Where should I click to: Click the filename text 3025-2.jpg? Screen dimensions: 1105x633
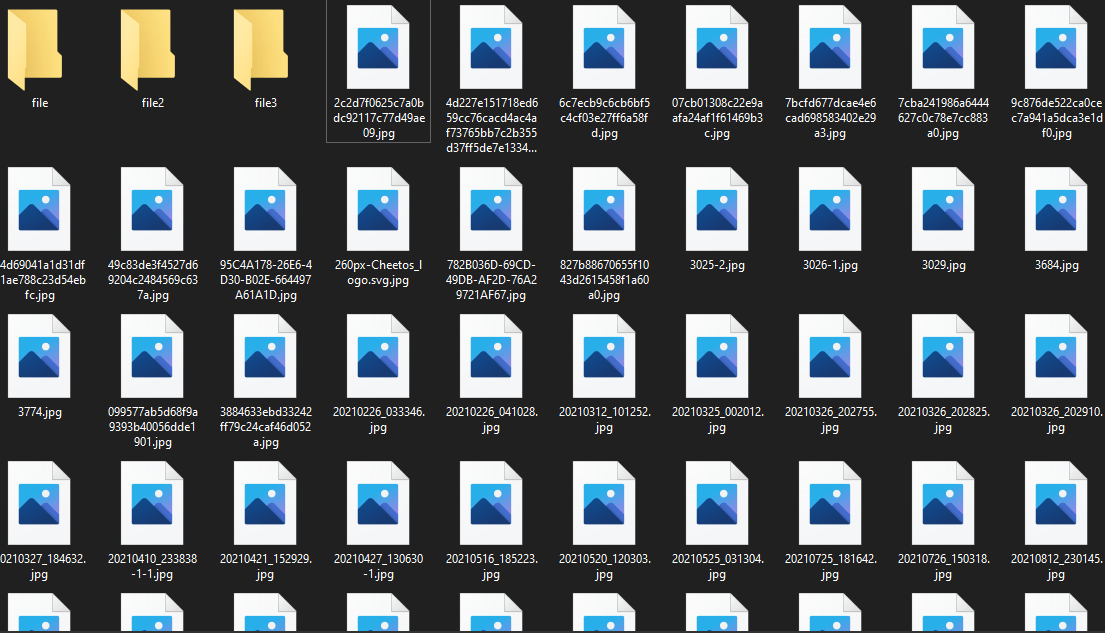click(x=717, y=265)
